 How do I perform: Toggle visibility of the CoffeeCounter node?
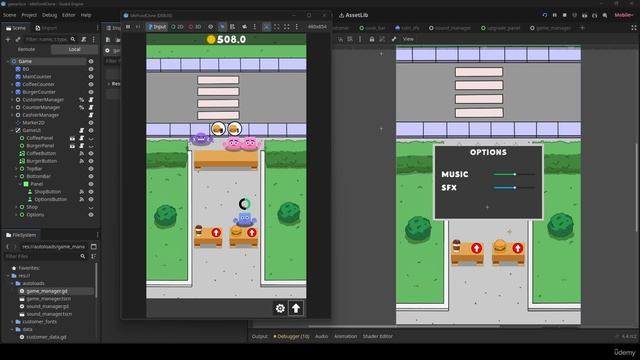coord(91,84)
